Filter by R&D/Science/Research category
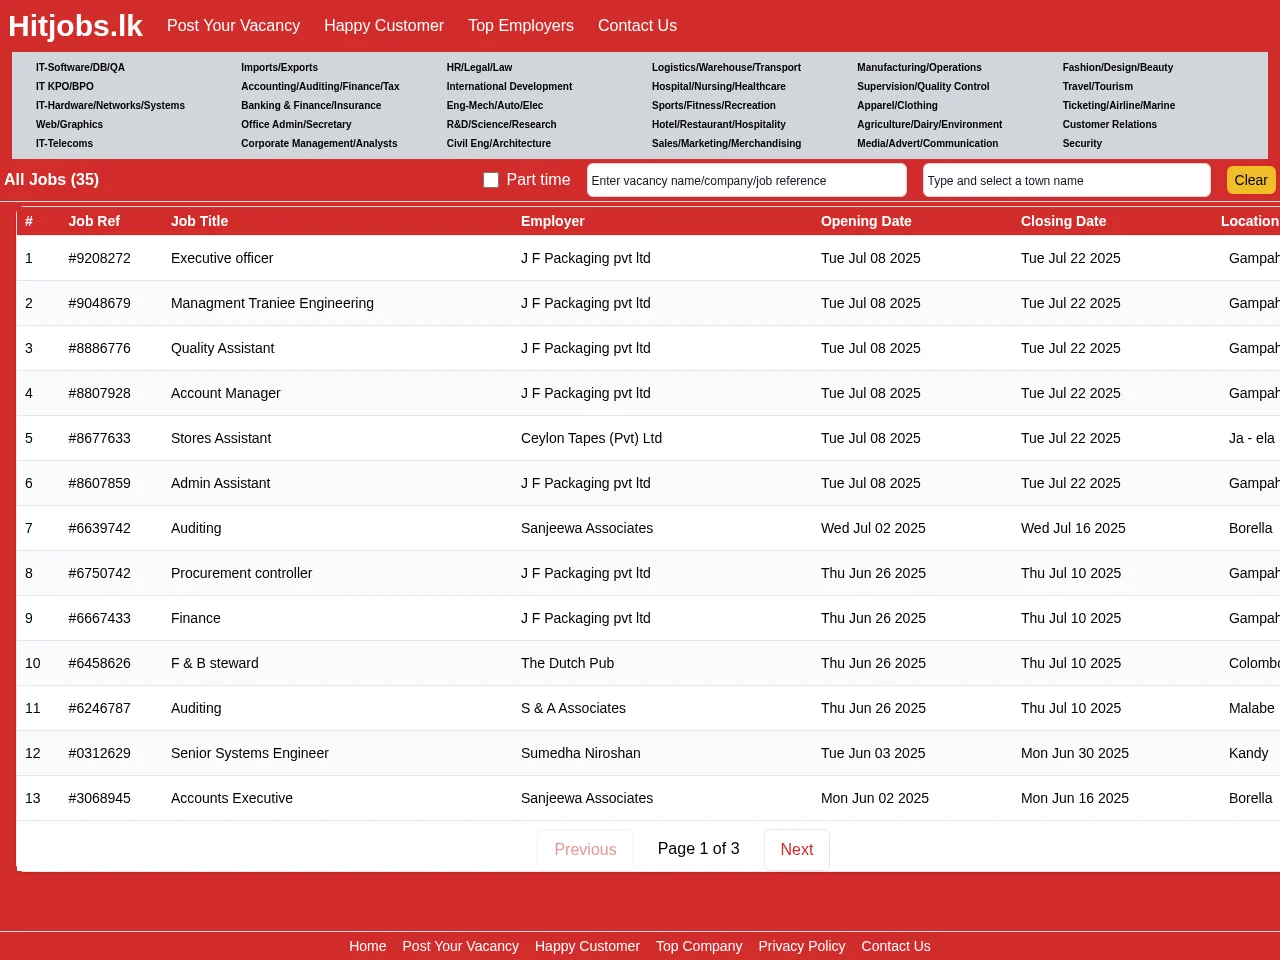 tap(501, 124)
